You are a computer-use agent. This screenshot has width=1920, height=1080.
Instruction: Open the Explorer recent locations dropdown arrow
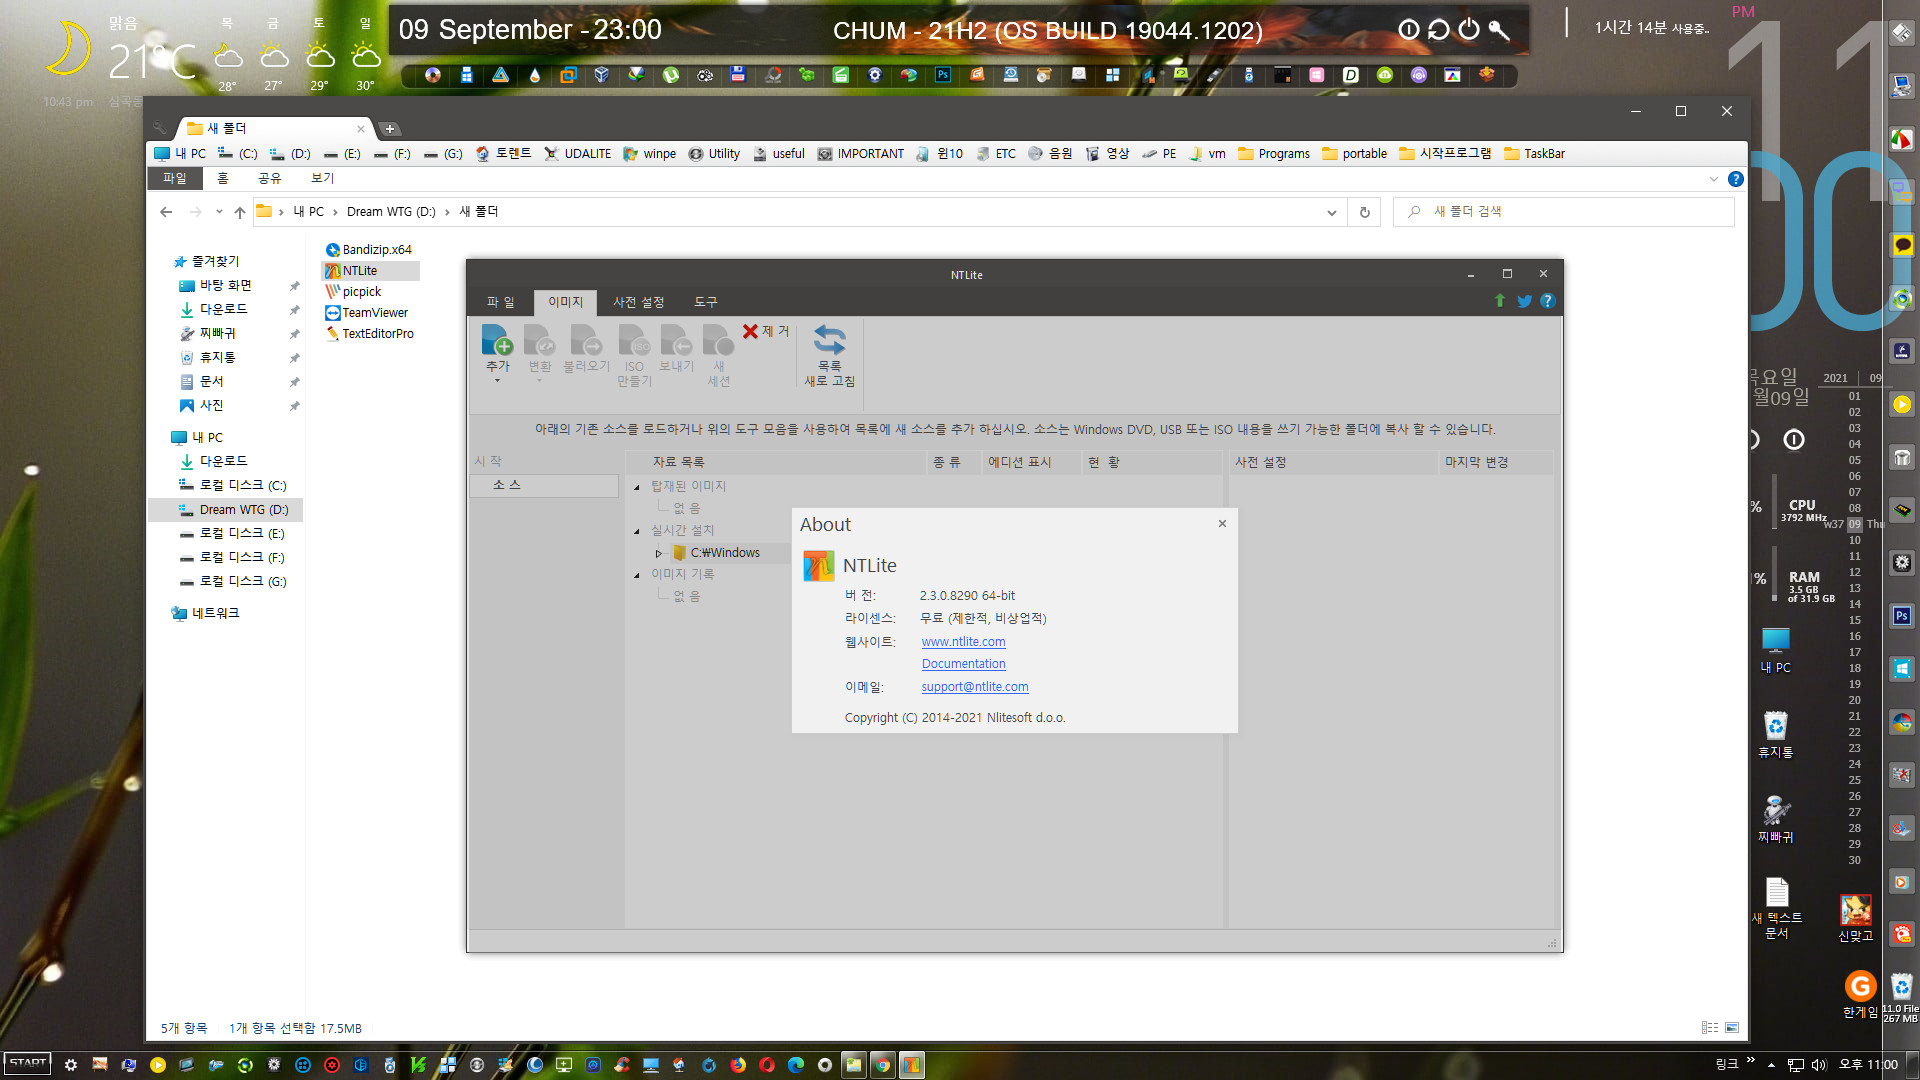click(x=219, y=212)
